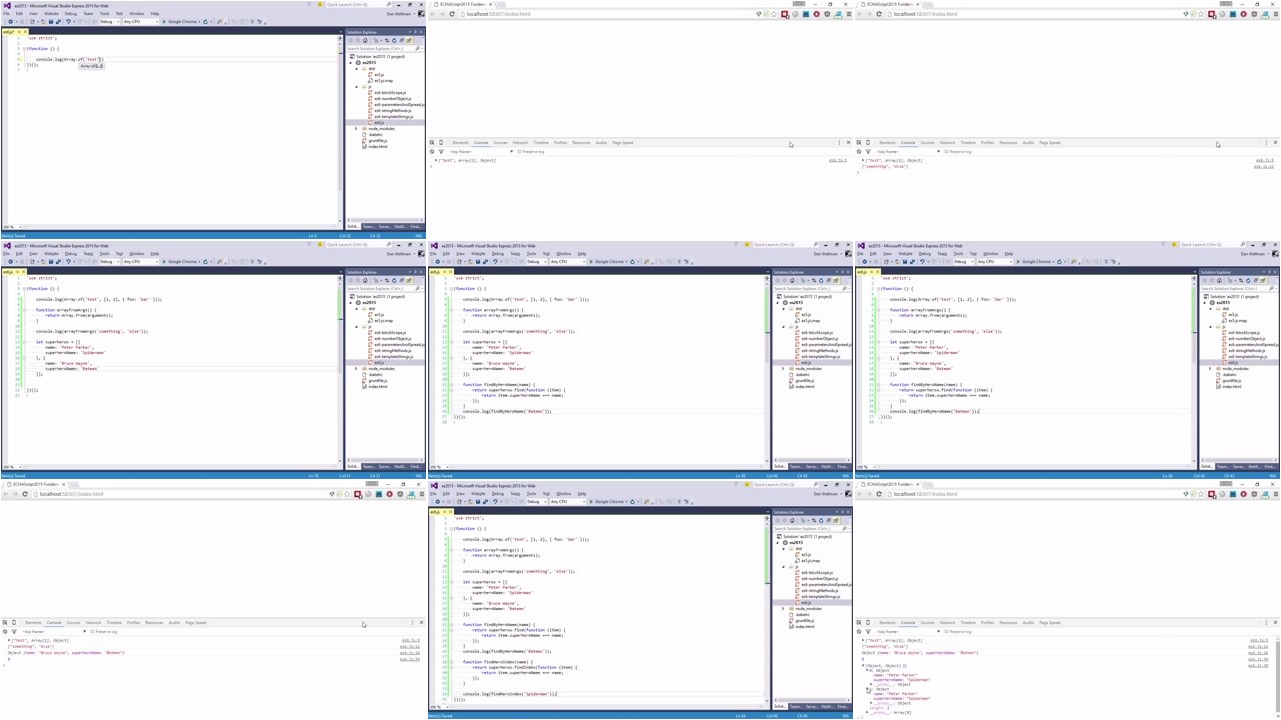
Task: Toggle console filter icon in Chrome with two console lines
Action: click(x=868, y=151)
